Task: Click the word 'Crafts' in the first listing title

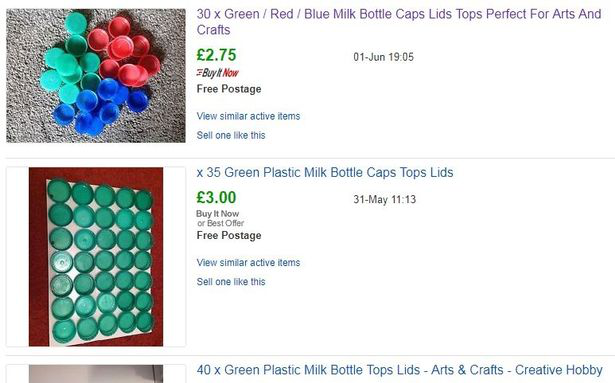Action: 213,30
